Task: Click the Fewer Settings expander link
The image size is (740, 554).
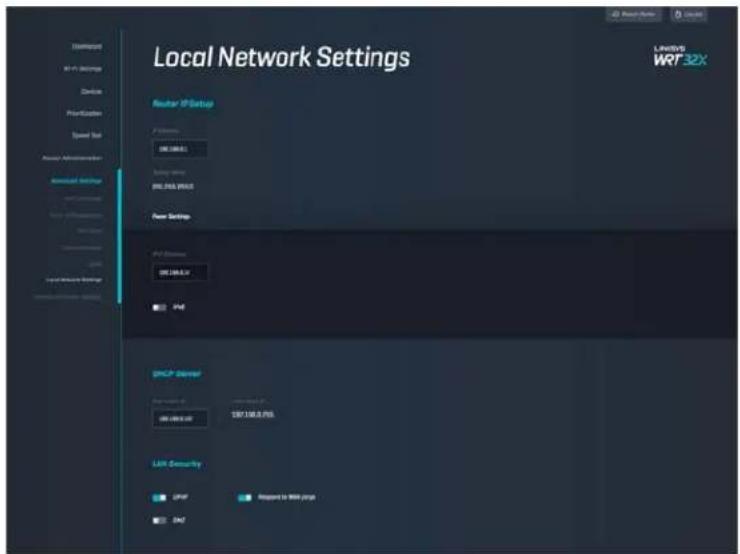Action: point(171,216)
